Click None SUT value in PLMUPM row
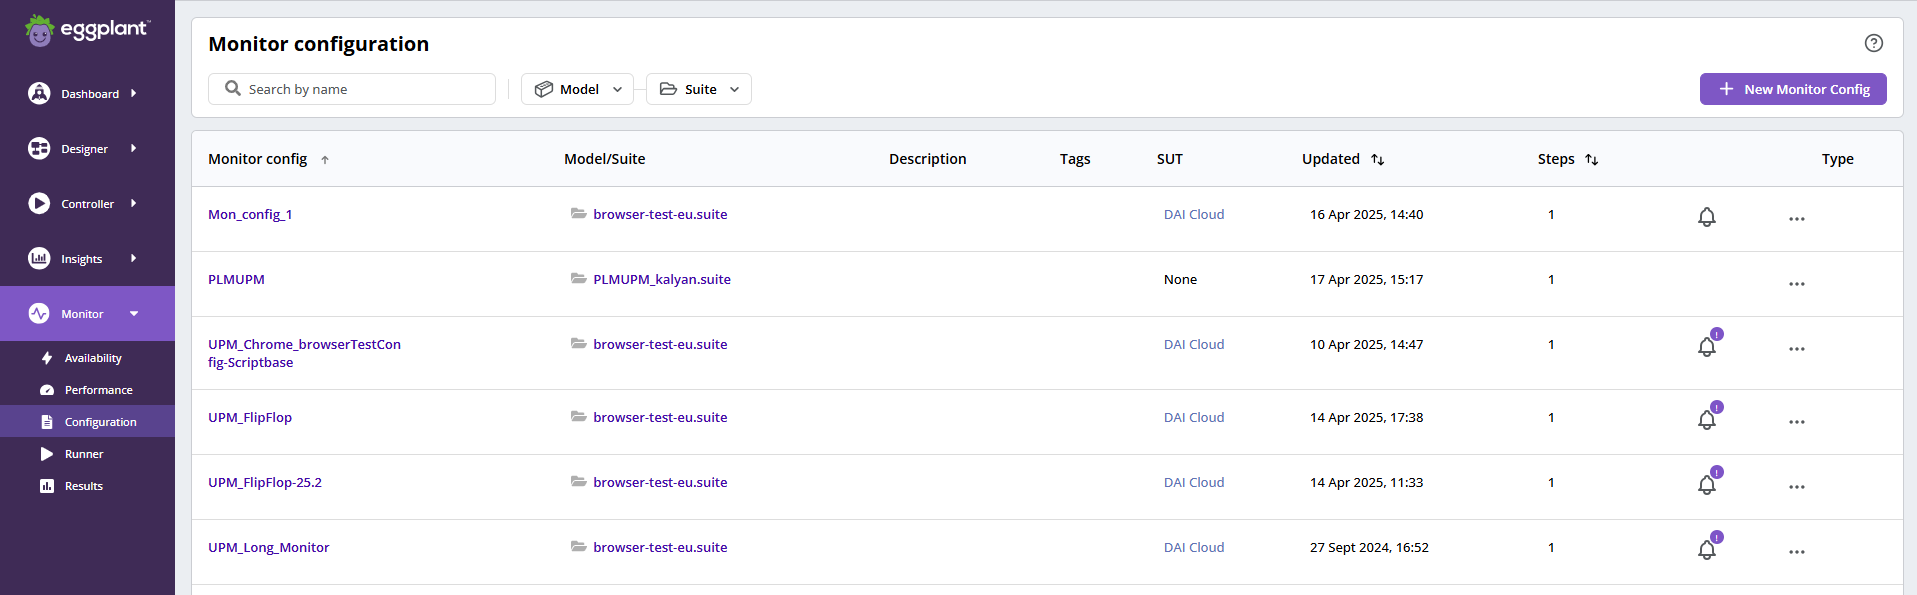Screen dimensions: 1917x595 pos(1180,279)
